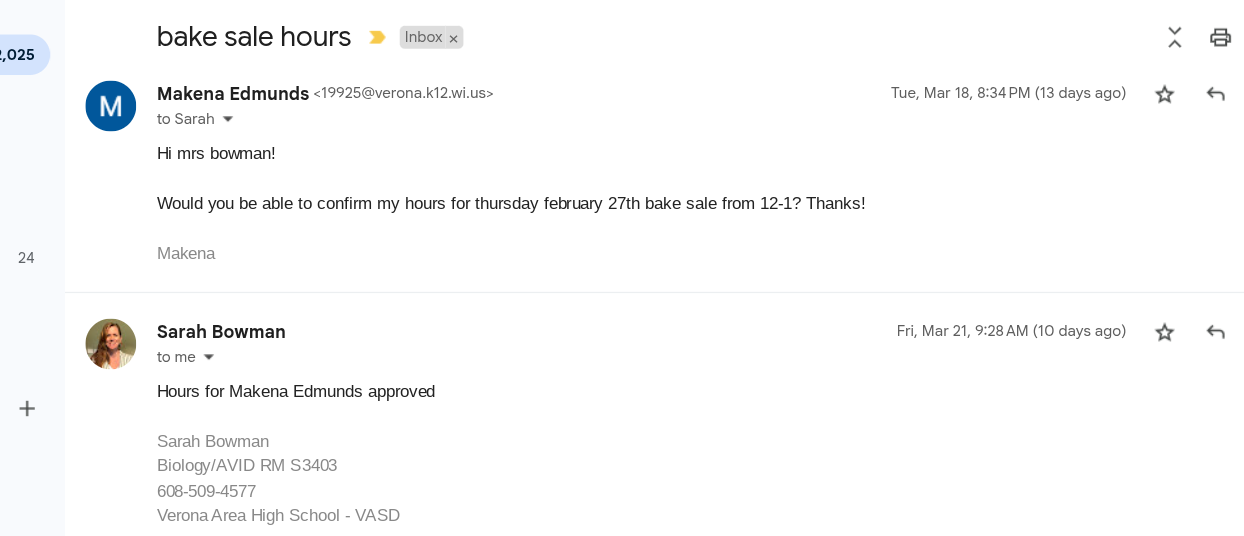Click the 'bake sale hours' subject heading
Screen dimensions: 1244x536
pos(254,37)
